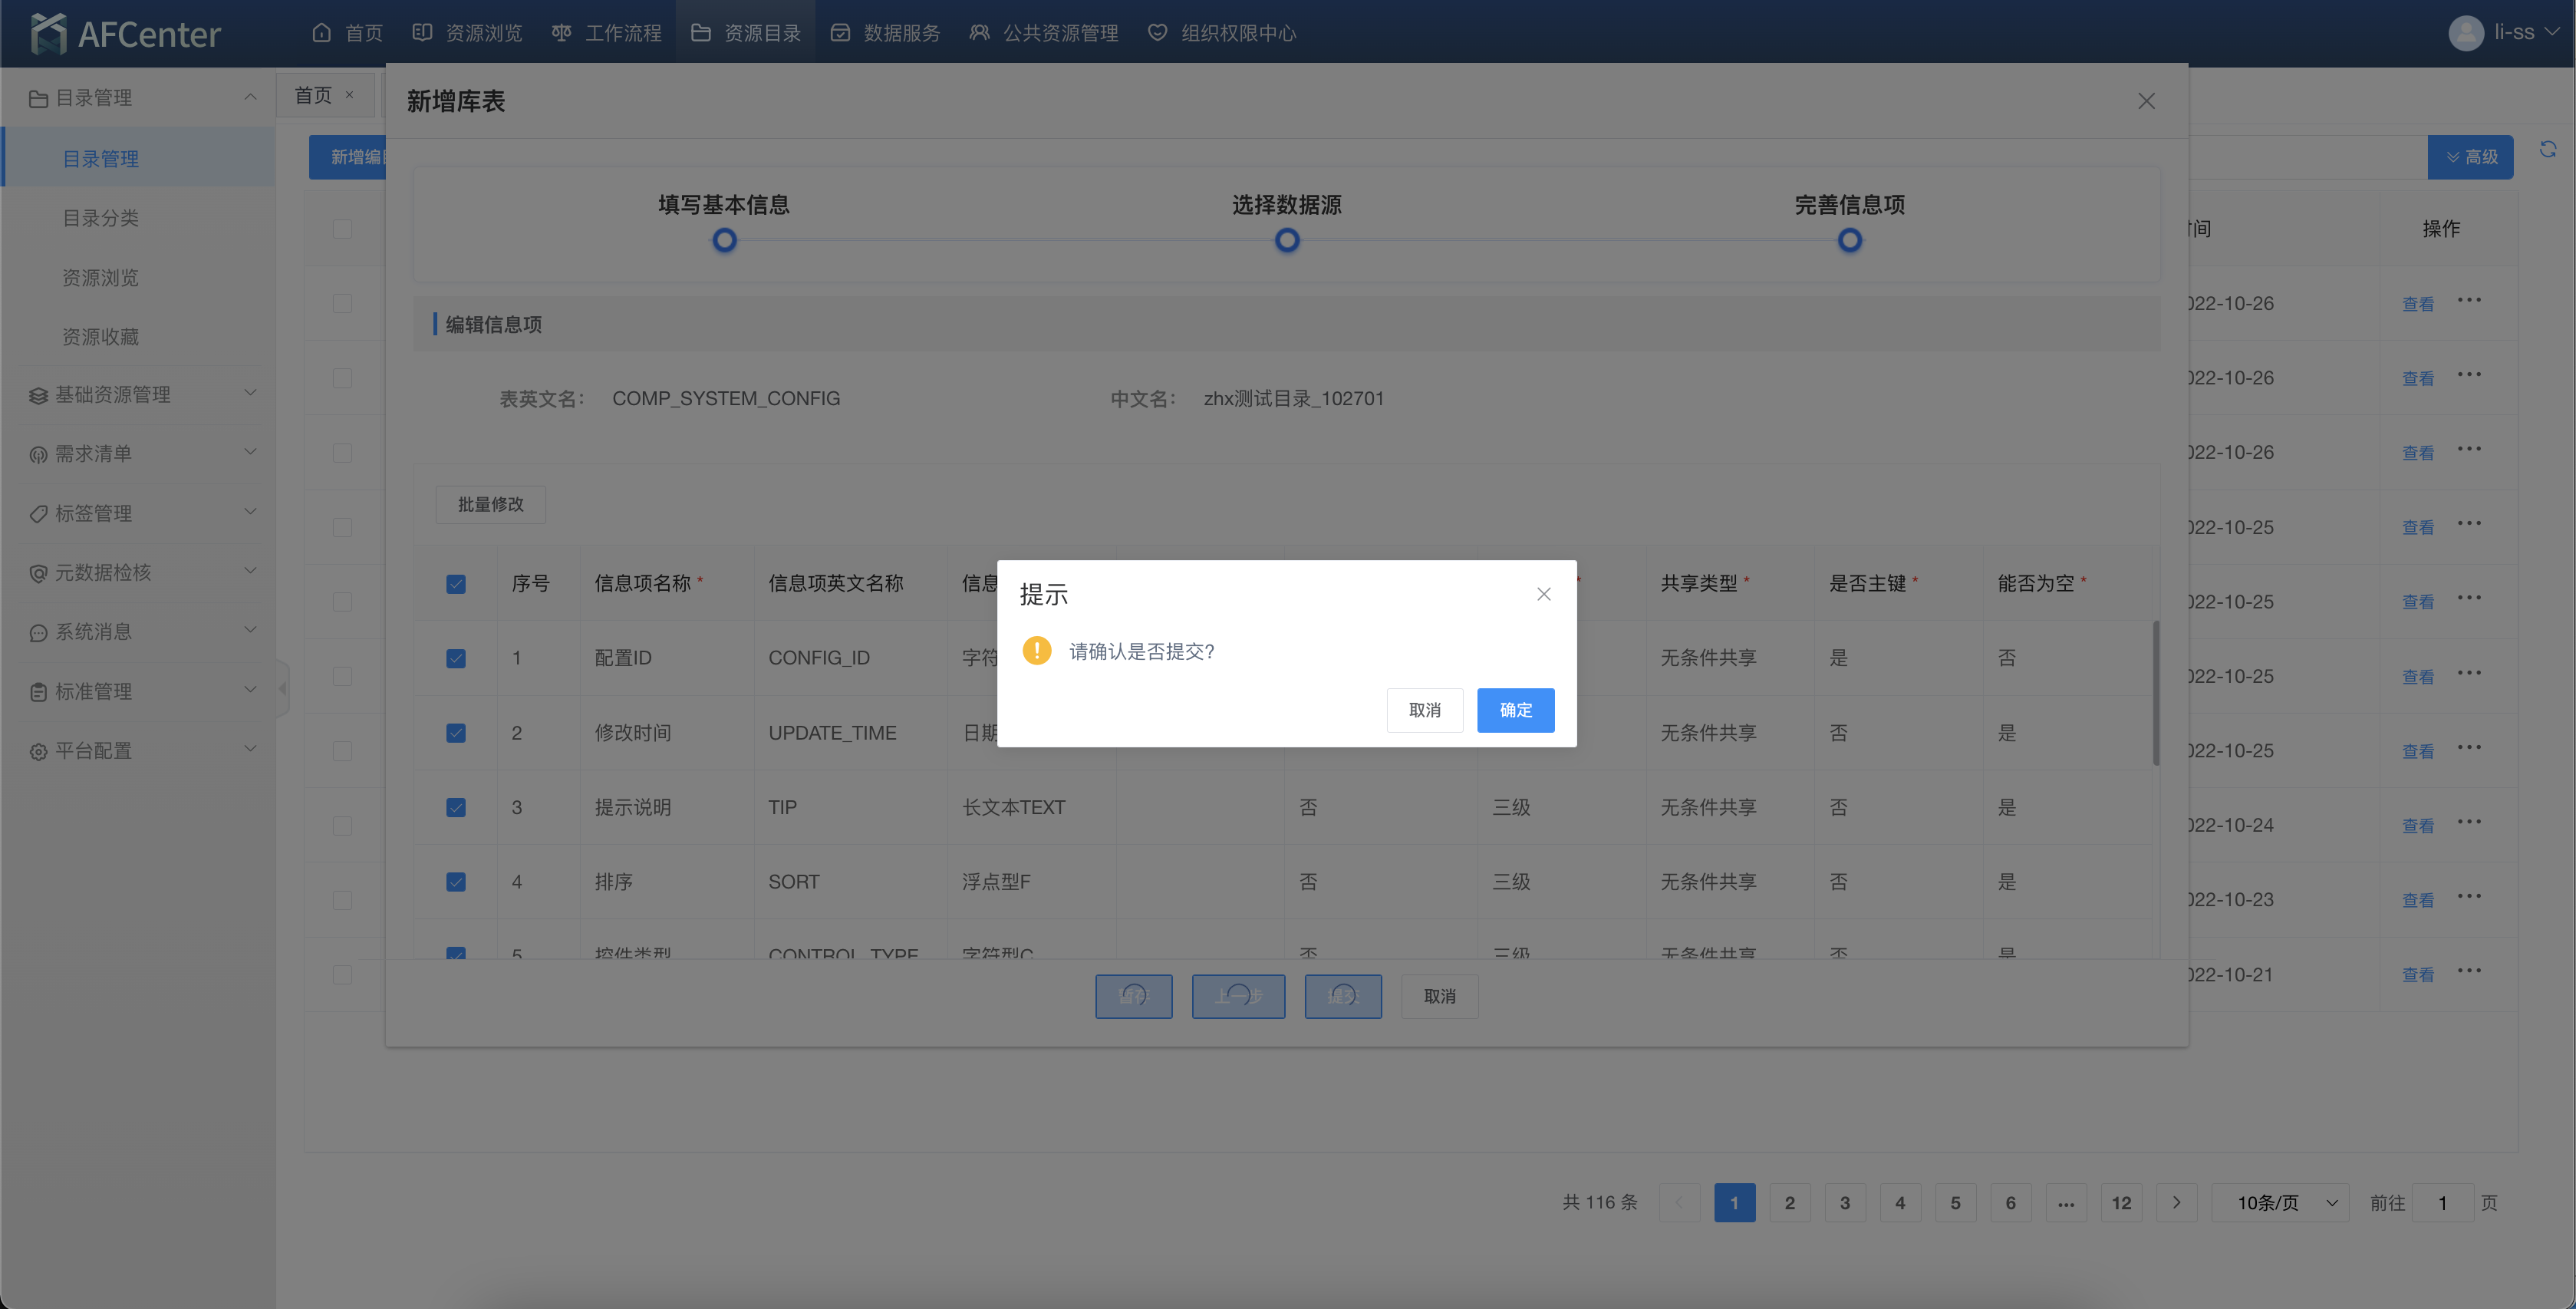The width and height of the screenshot is (2576, 1309).
Task: Expand the 系统消息 sidebar group
Action: [250, 630]
